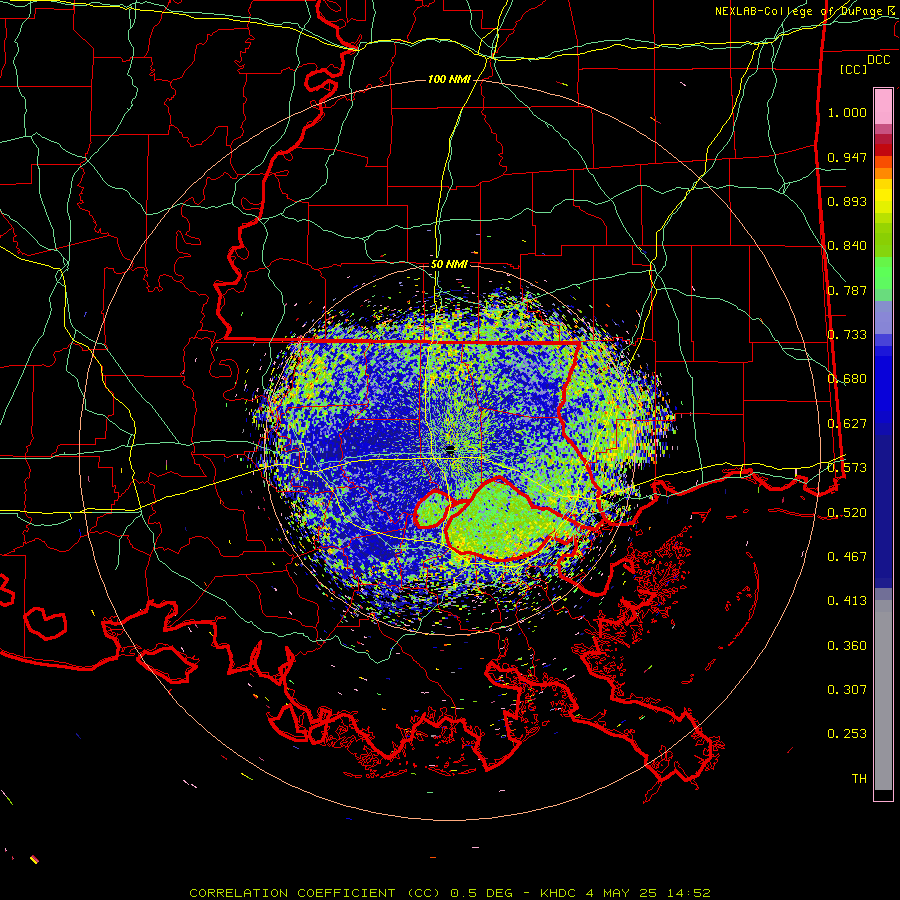Viewport: 900px width, 900px height.
Task: Click the DCC label above the color scale
Action: click(x=879, y=60)
